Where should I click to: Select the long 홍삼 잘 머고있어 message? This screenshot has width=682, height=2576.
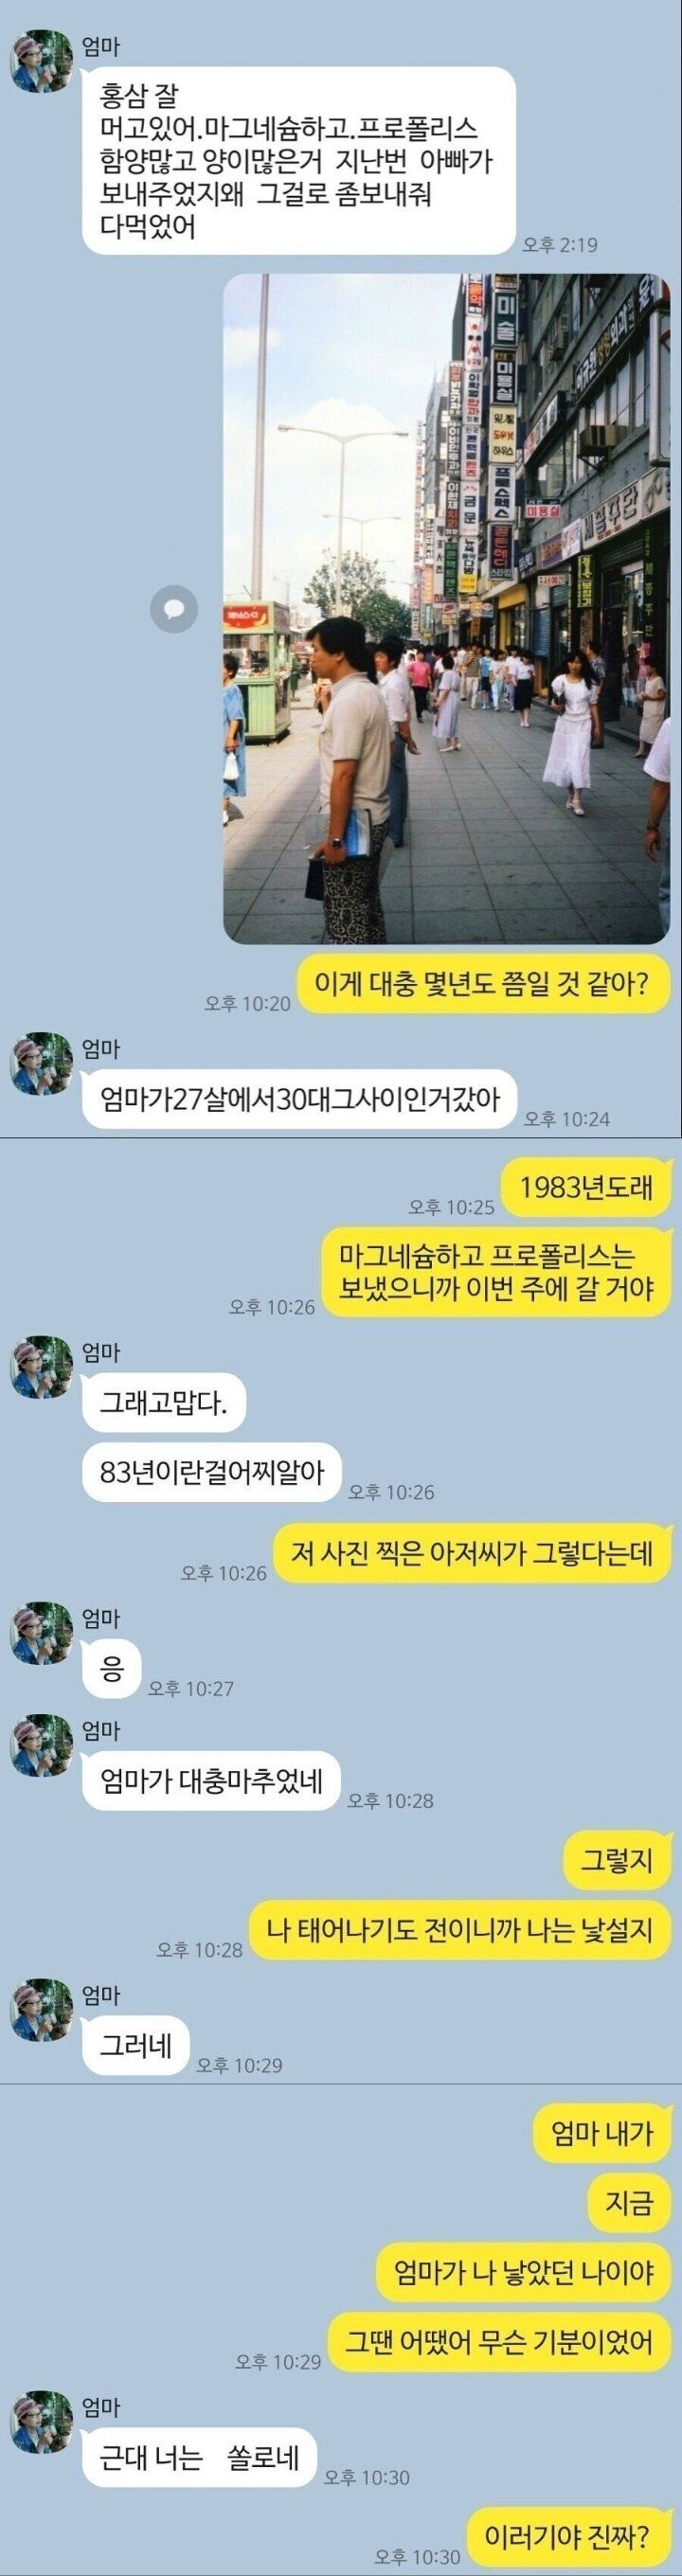click(299, 161)
